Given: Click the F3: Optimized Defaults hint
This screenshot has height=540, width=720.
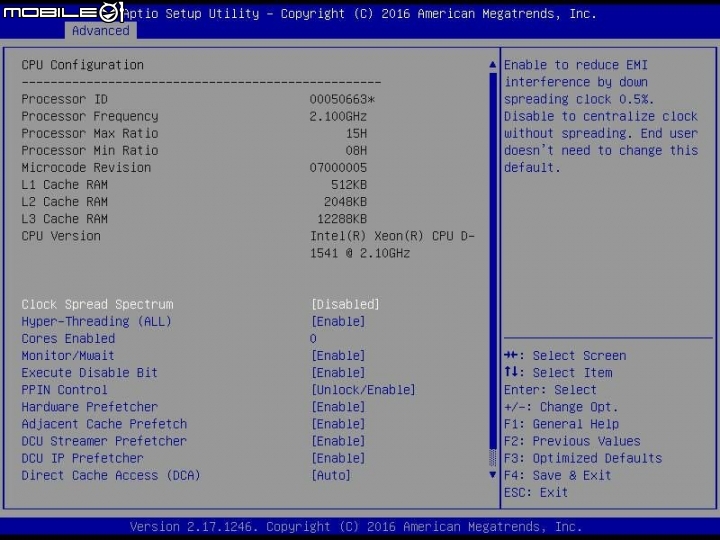Looking at the screenshot, I should click(x=583, y=458).
